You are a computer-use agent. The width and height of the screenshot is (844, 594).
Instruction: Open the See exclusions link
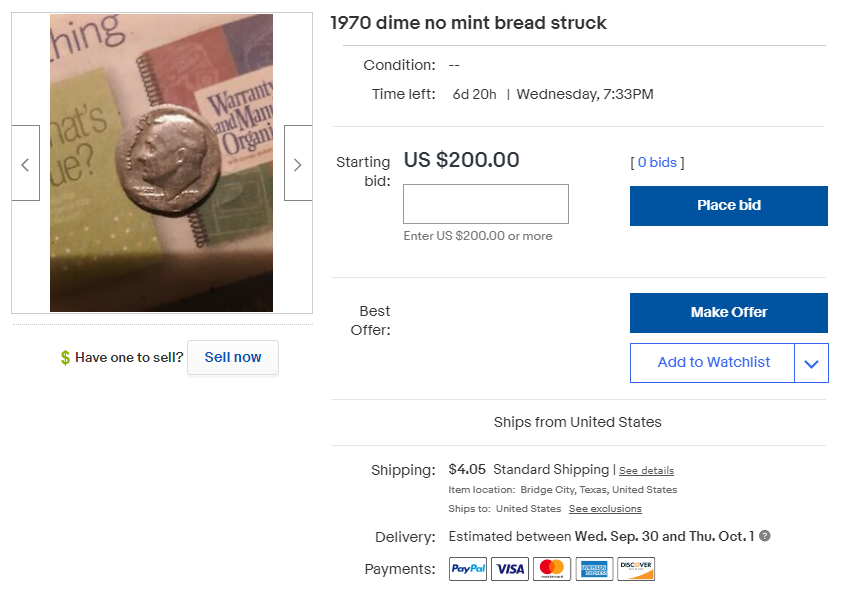pyautogui.click(x=605, y=509)
